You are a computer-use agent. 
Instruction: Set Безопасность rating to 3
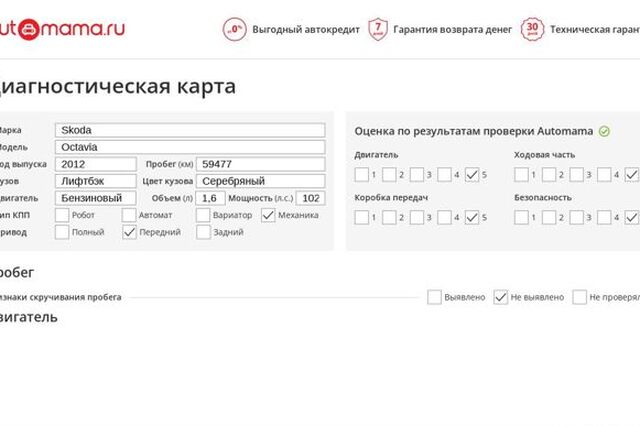click(x=576, y=217)
